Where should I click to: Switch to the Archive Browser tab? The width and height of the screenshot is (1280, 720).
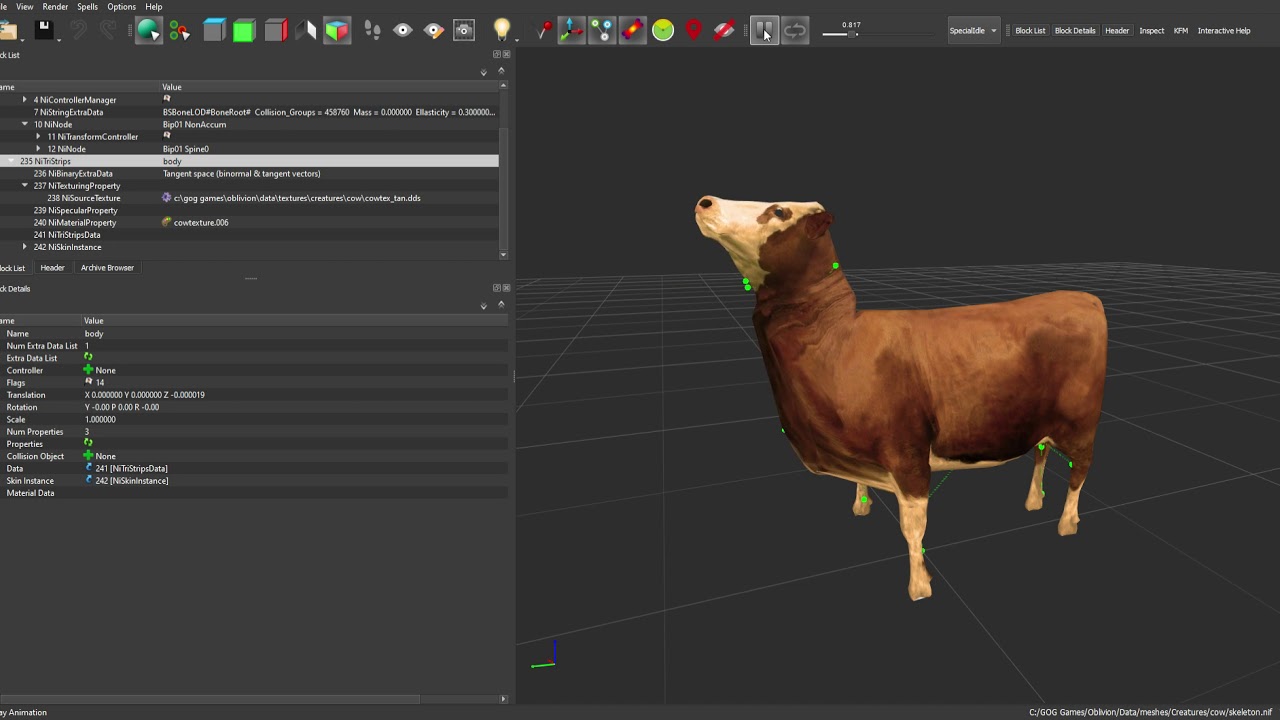click(x=107, y=268)
